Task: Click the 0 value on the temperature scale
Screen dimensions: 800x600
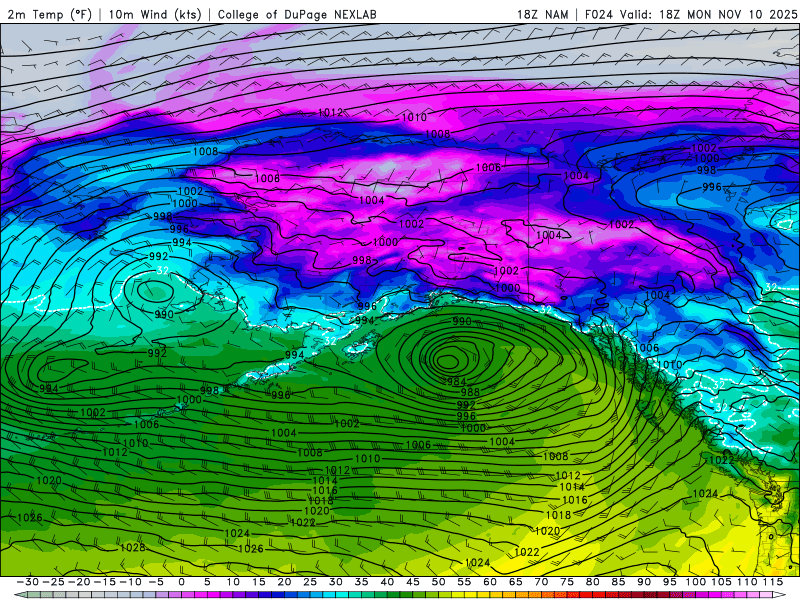Action: 182,582
